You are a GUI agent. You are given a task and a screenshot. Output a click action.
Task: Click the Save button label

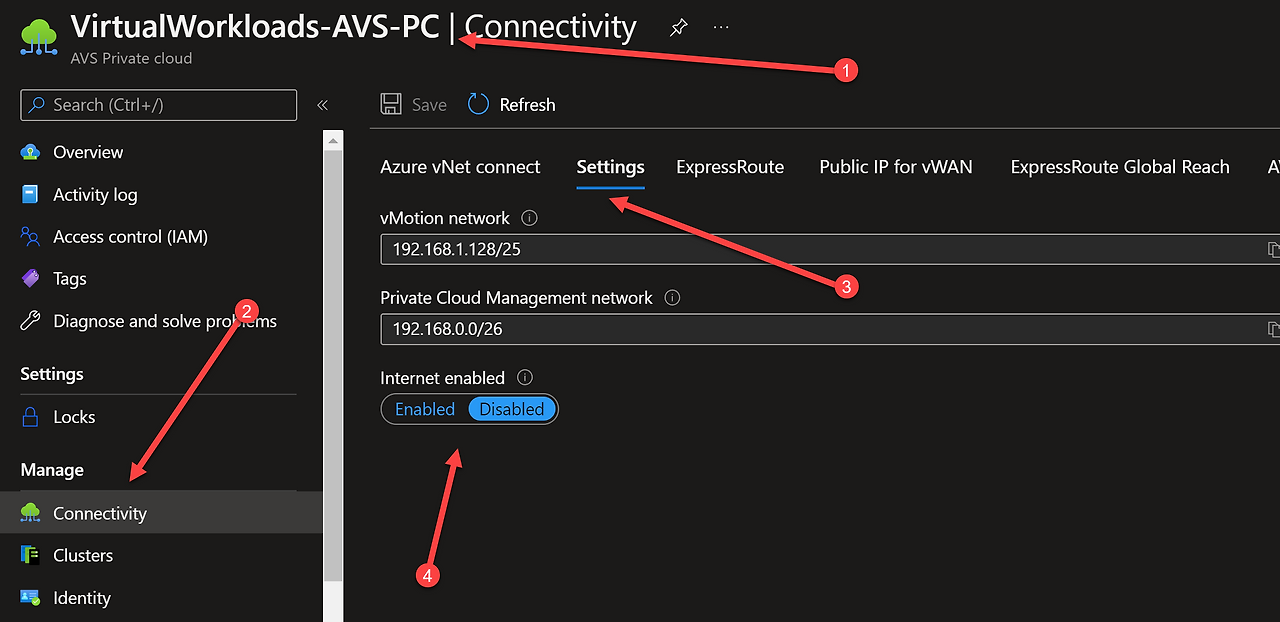[x=429, y=105]
